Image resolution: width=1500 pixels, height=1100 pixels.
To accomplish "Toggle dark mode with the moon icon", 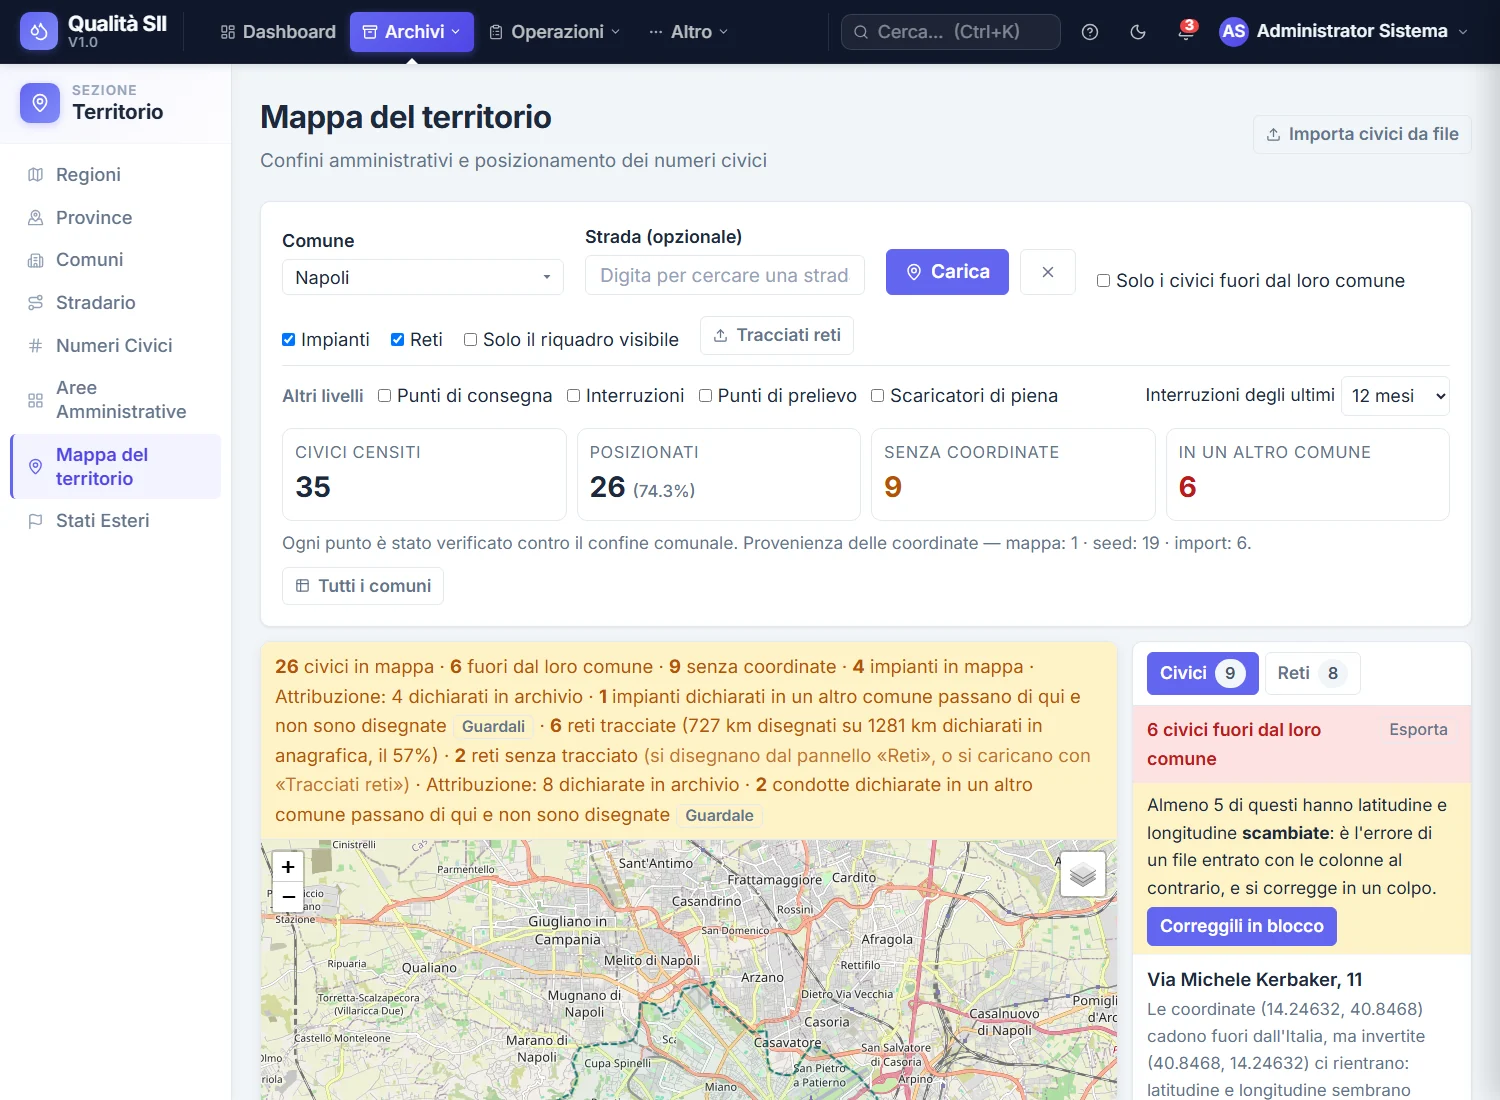I will coord(1138,32).
